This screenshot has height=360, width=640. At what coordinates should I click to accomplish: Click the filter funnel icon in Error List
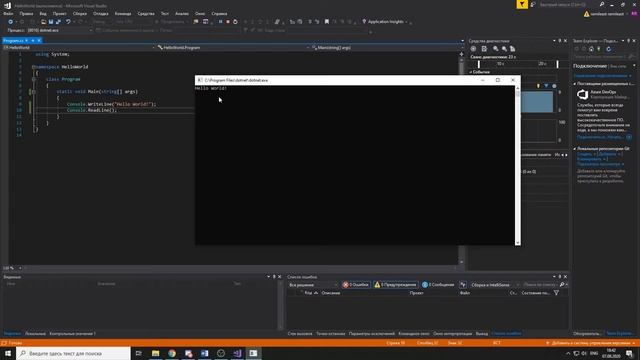pos(556,293)
